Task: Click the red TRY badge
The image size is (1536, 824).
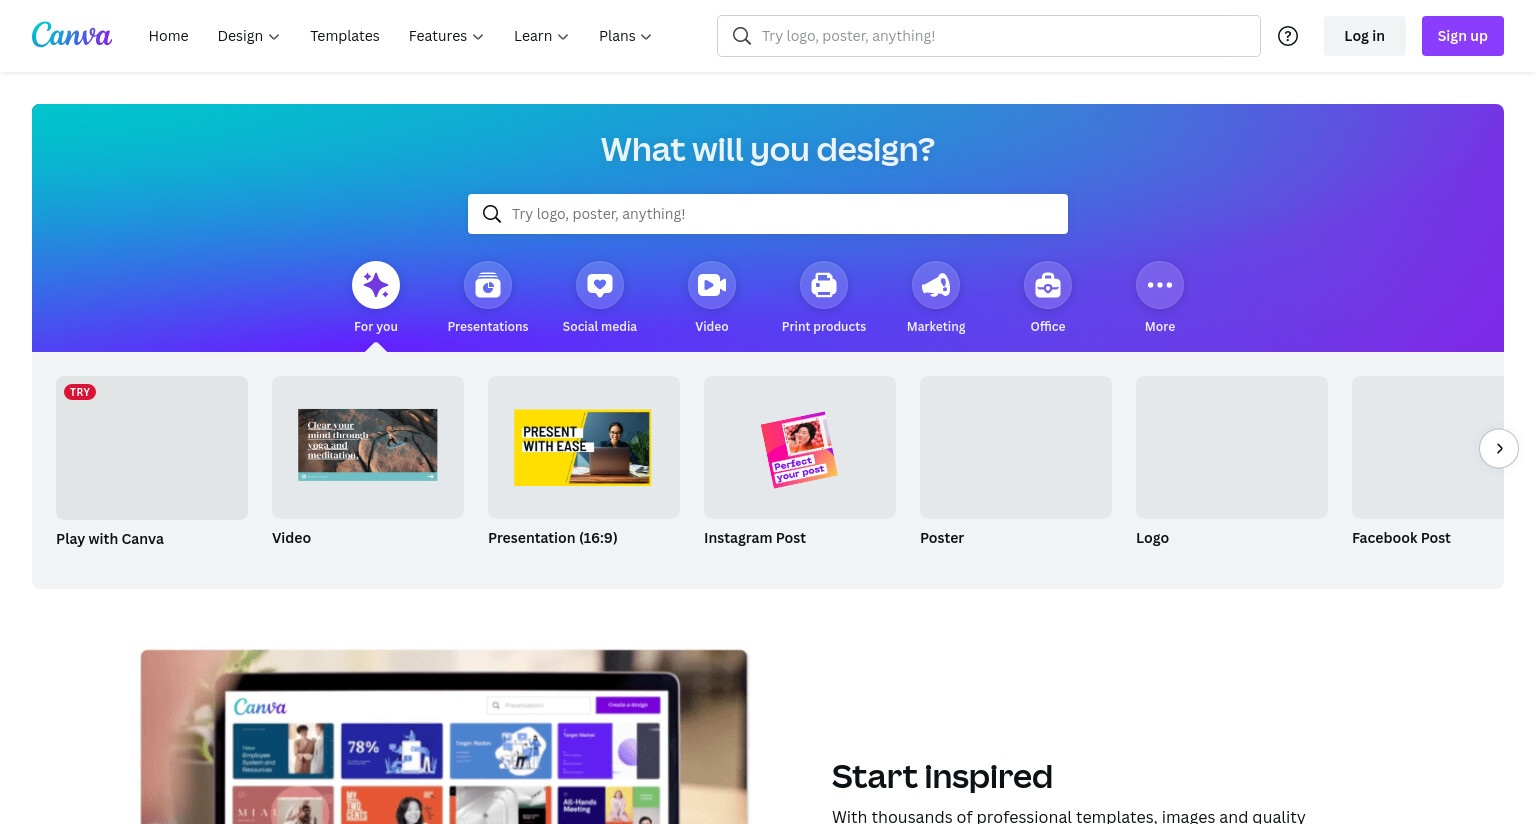Action: (80, 392)
